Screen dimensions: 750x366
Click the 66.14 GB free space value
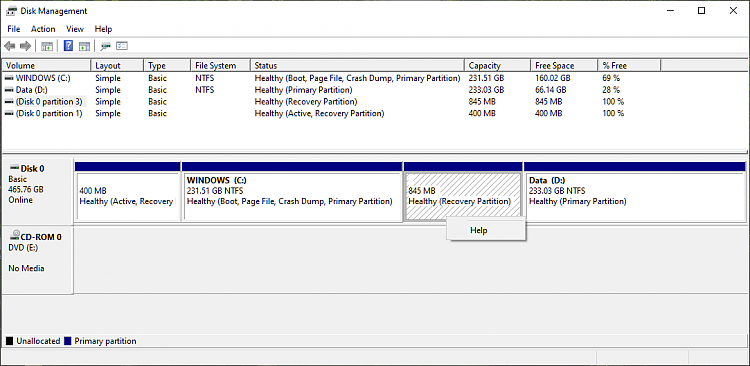tap(551, 90)
